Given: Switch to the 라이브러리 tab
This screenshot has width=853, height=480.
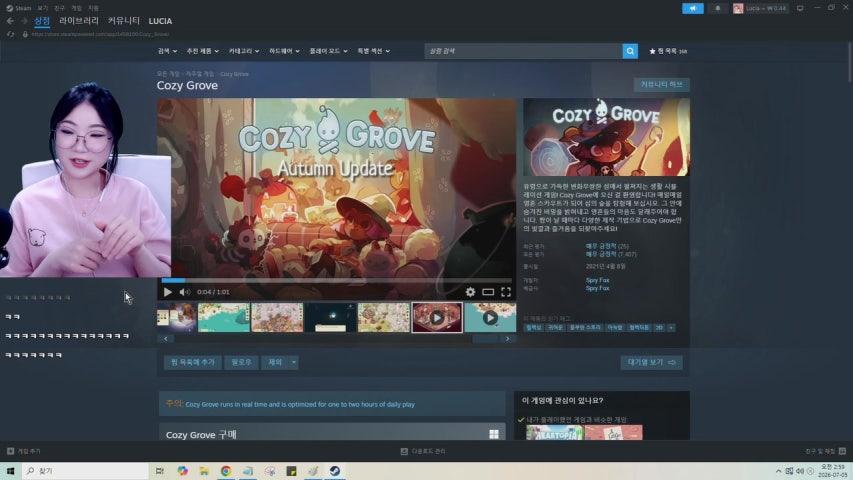Looking at the screenshot, I should (79, 21).
